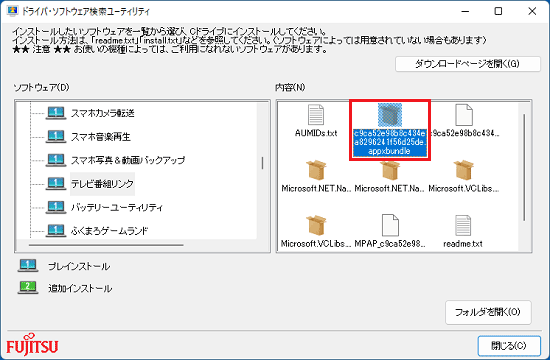Select the Microsoft.VCLibs package icon in bottom row
This screenshot has width=550, height=360.
pos(316,225)
